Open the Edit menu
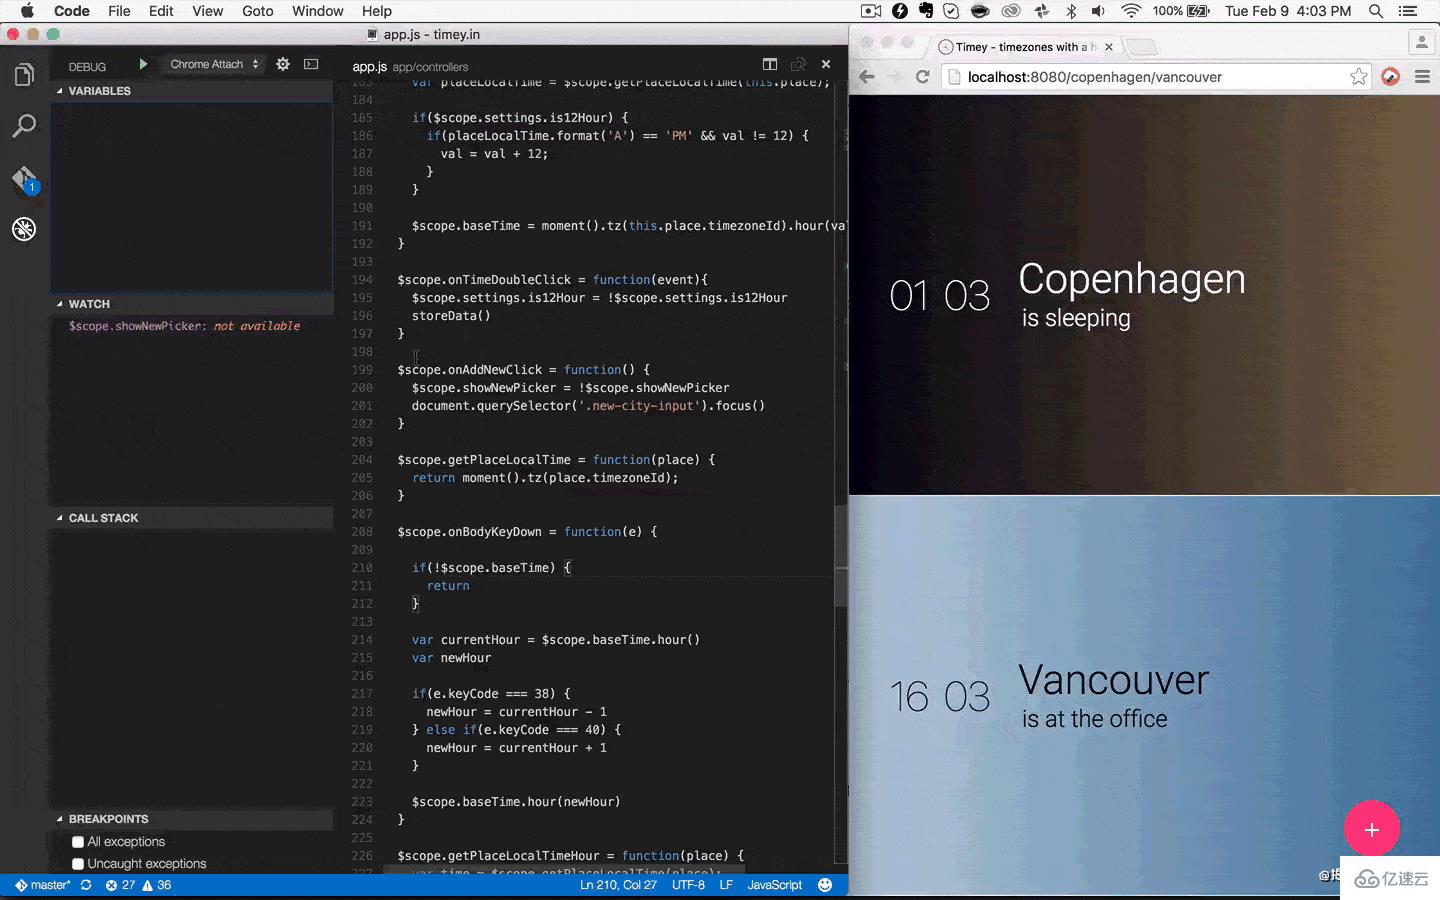 (161, 11)
